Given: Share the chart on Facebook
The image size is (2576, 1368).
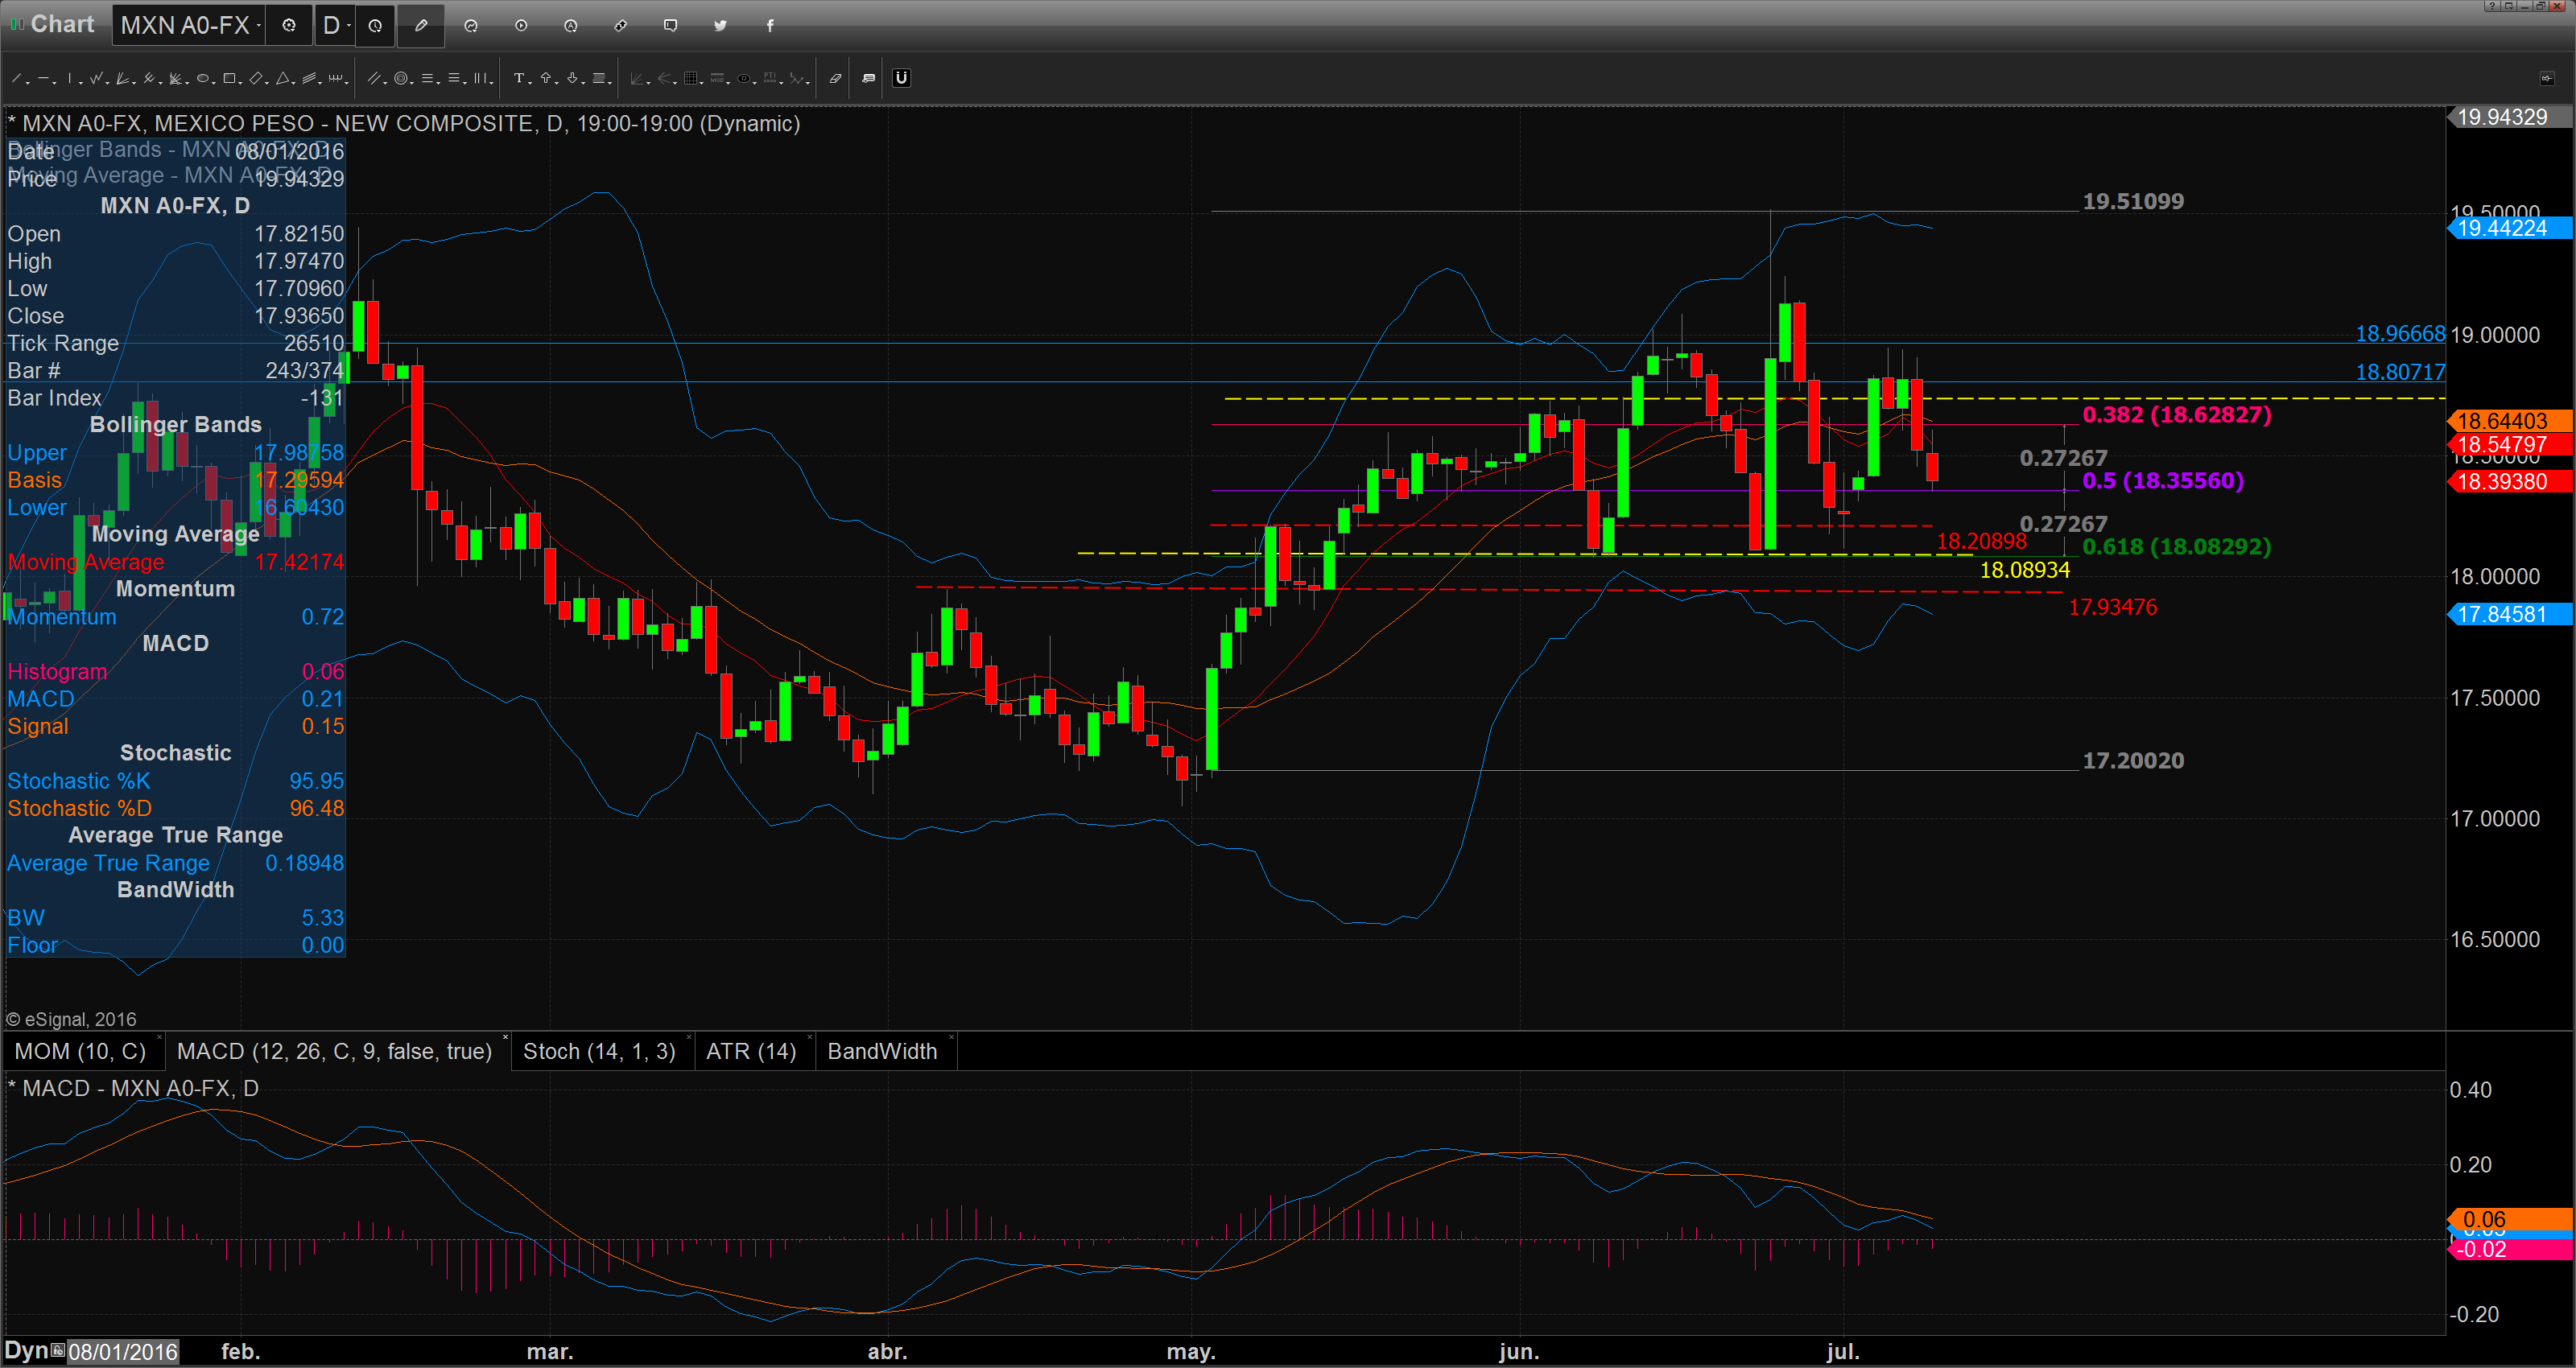Looking at the screenshot, I should (x=770, y=26).
